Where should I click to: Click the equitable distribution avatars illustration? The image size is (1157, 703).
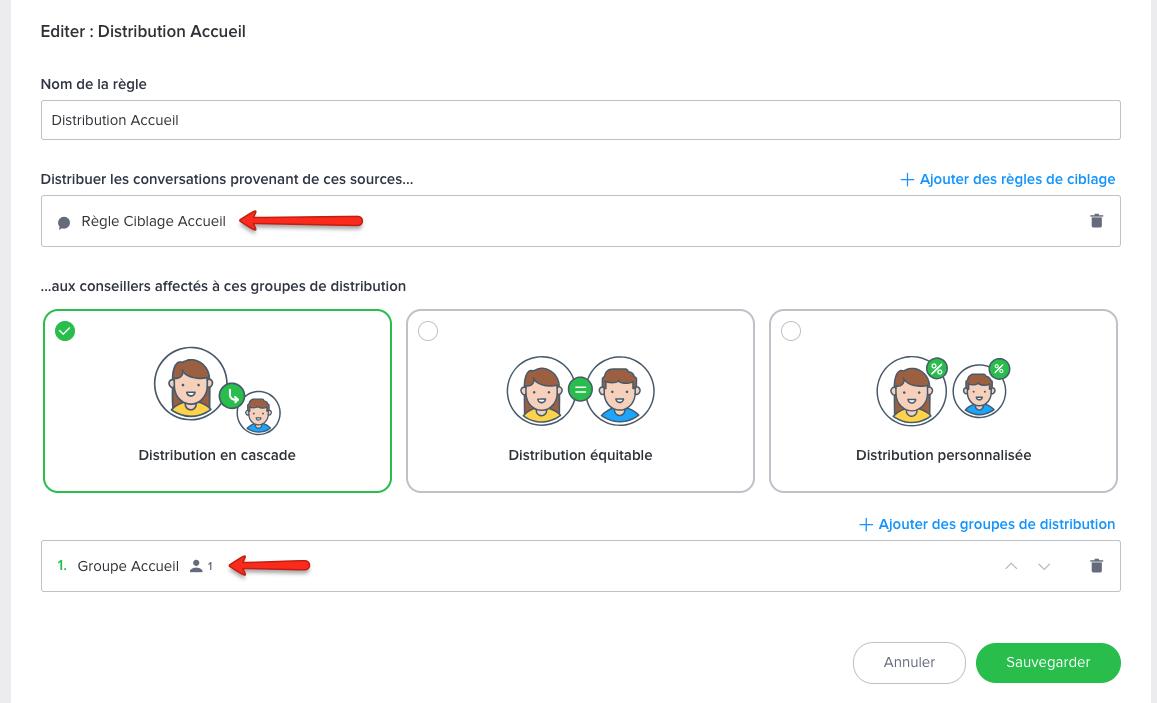[580, 391]
